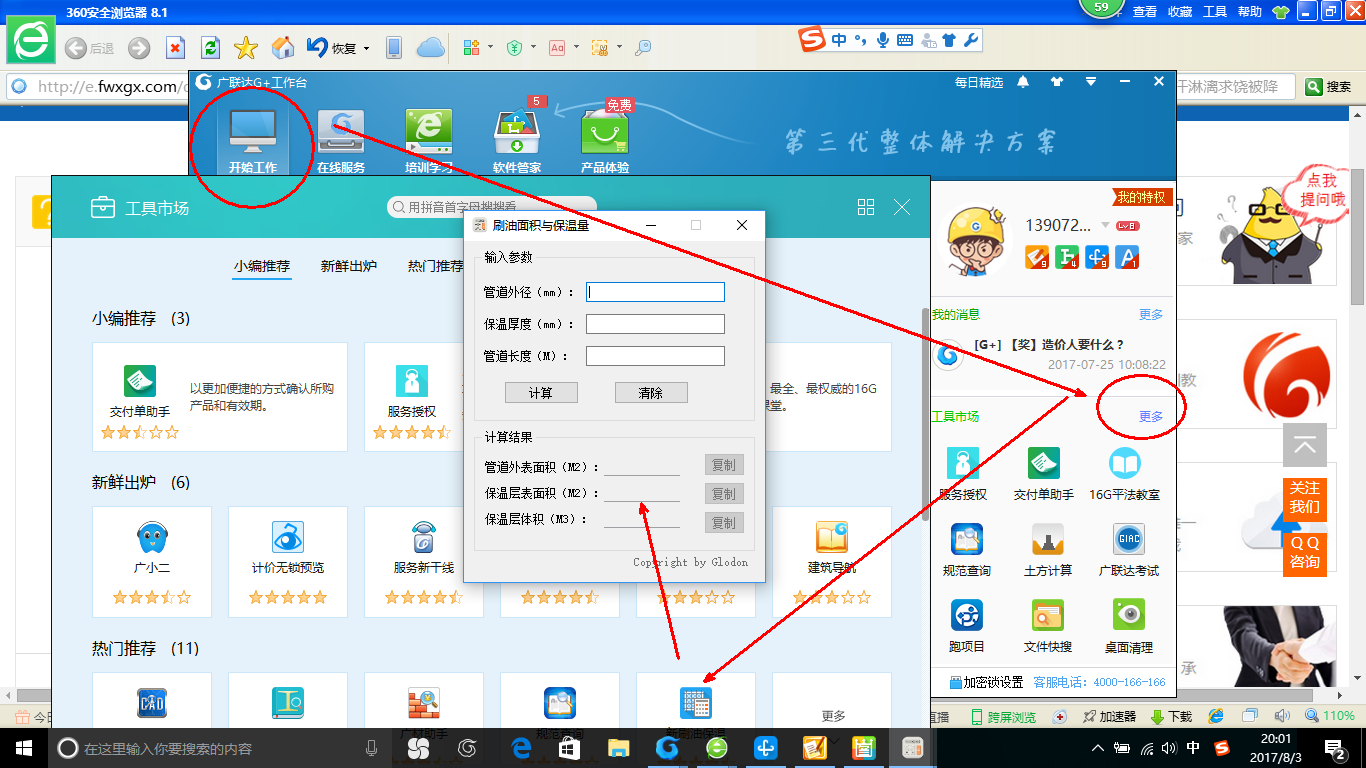1366x768 pixels.
Task: Switch to 热门推荐 tab in 工具市场
Action: (x=436, y=266)
